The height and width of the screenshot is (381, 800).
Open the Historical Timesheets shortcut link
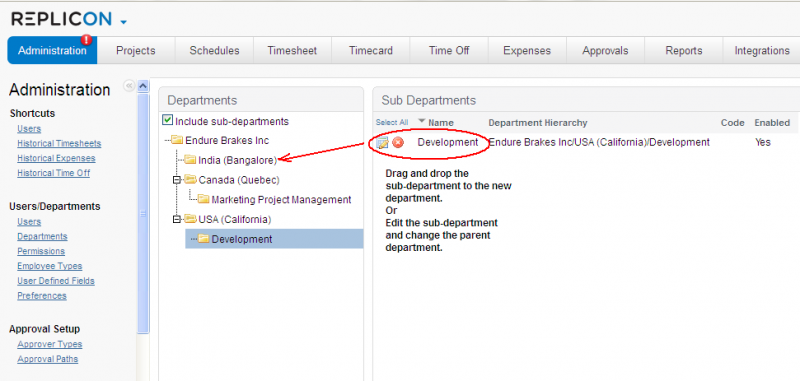point(59,143)
